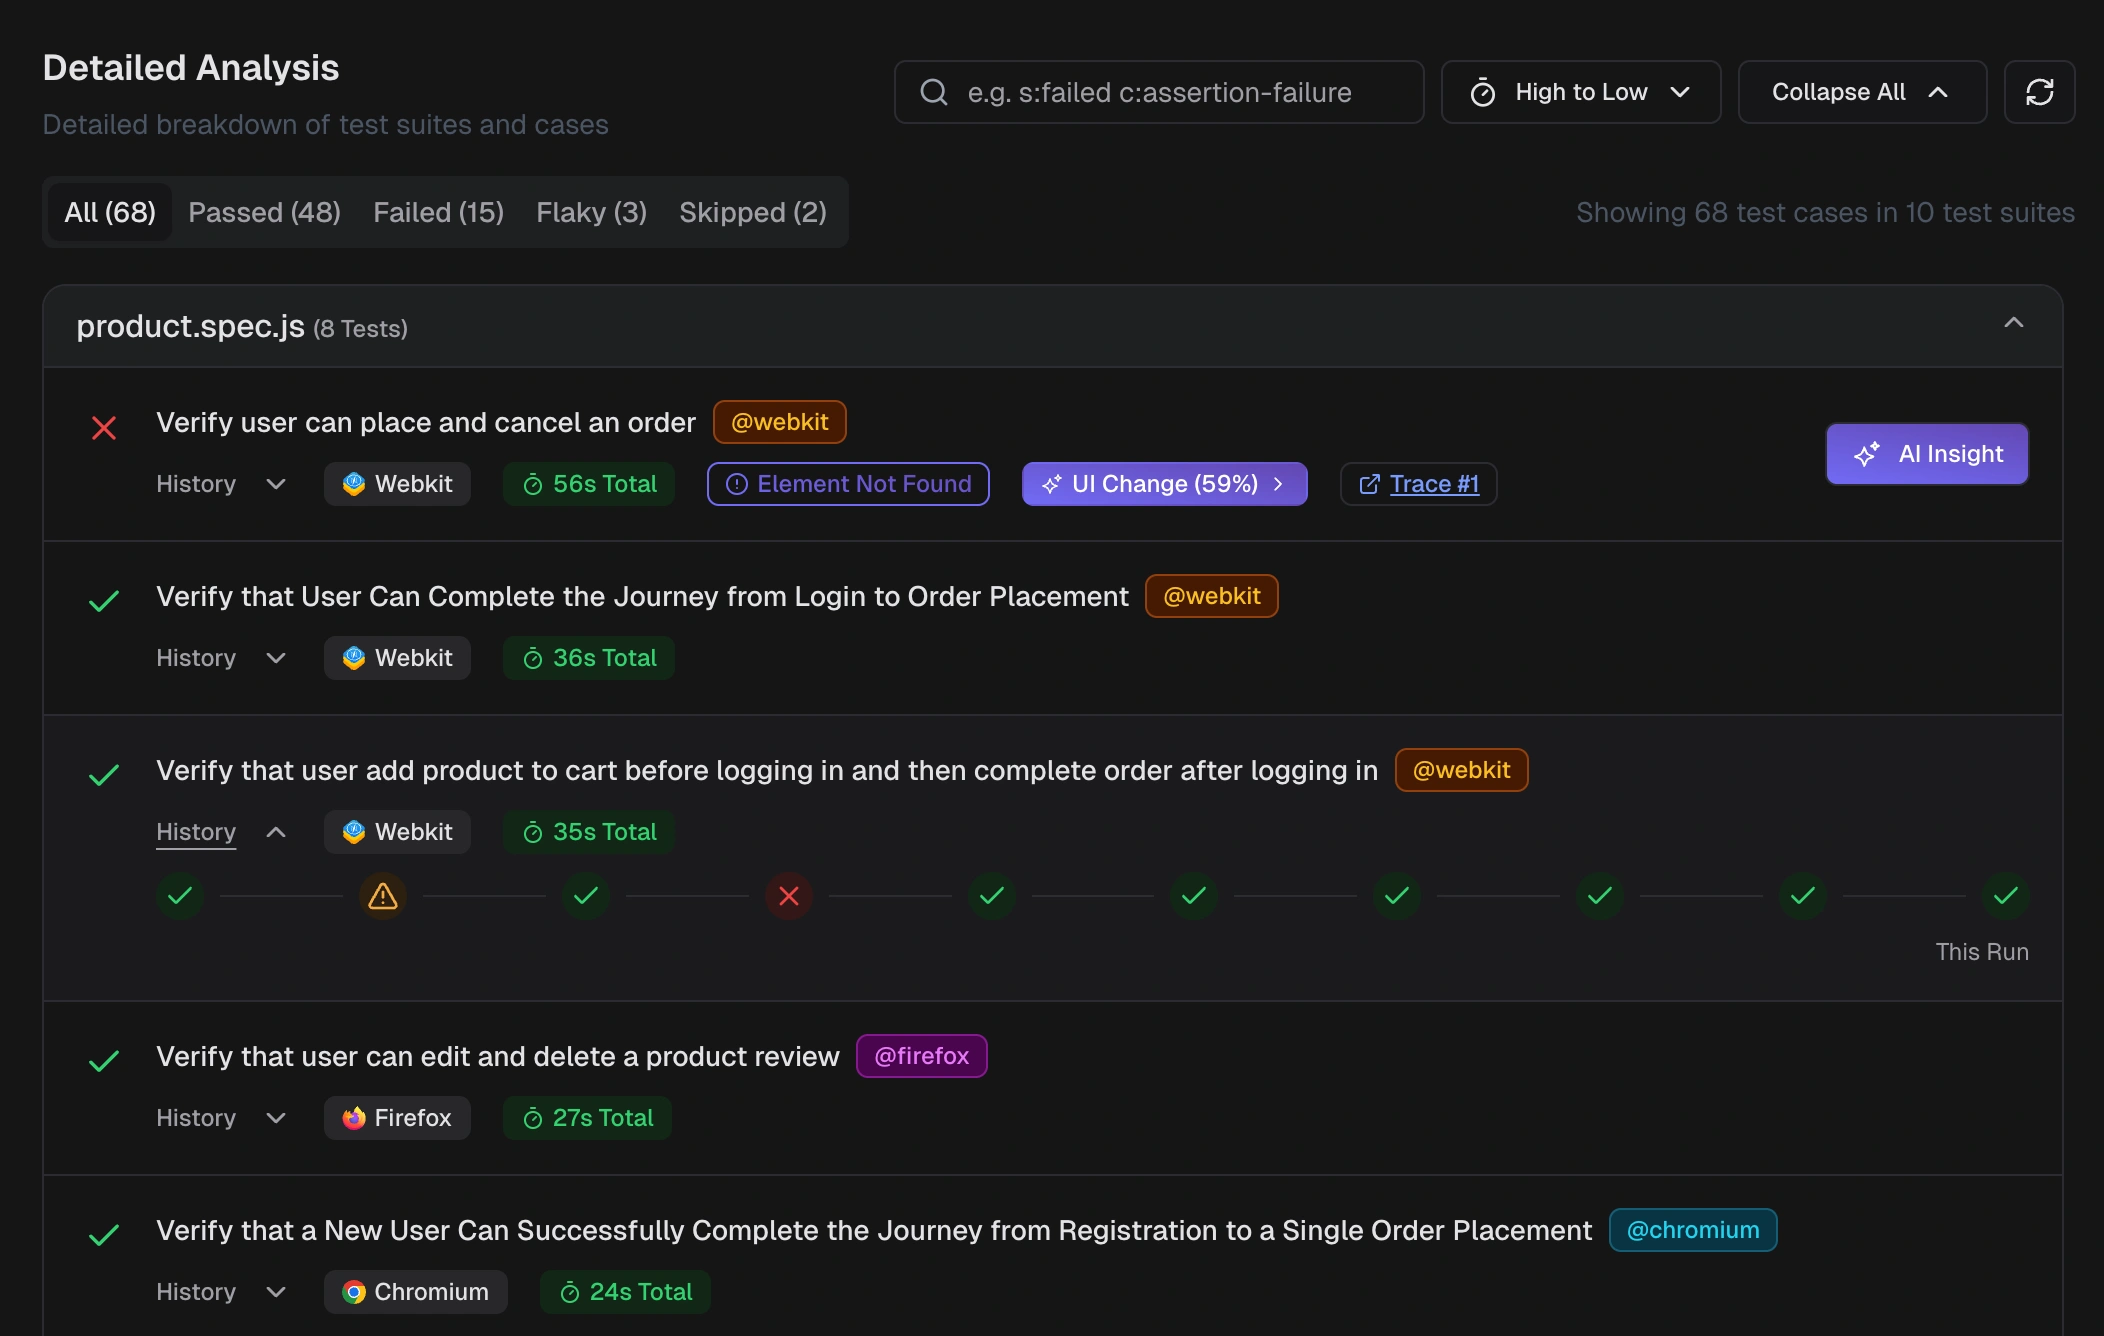Open the High to Low sort dropdown
Image resolution: width=2104 pixels, height=1336 pixels.
[1580, 92]
